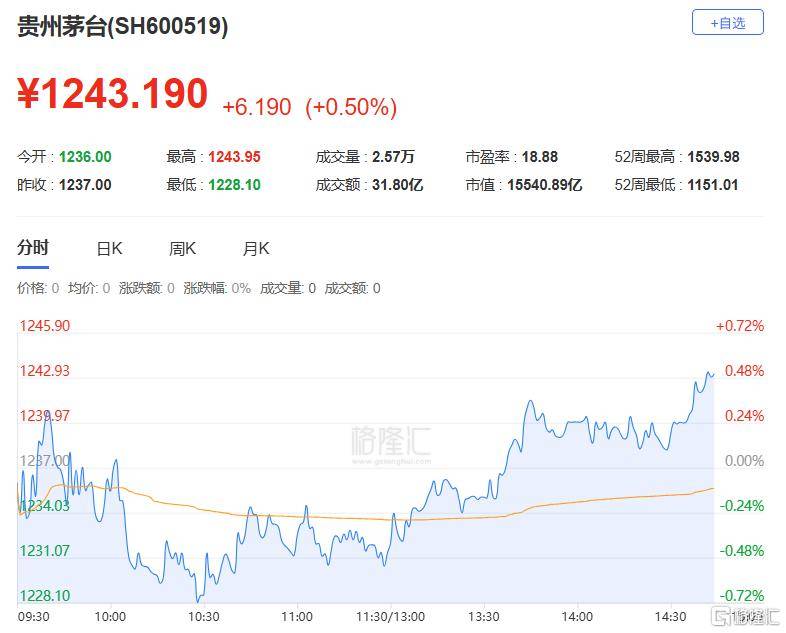786x633 pixels.
Task: Click the stock title 贵州茅台(SH600519)
Action: pos(122,26)
